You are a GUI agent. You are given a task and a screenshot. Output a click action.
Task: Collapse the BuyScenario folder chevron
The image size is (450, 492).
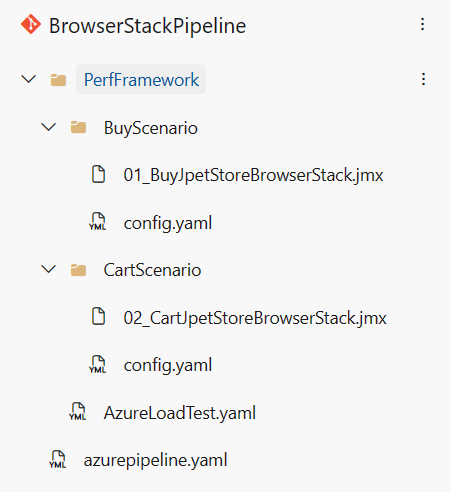click(49, 127)
